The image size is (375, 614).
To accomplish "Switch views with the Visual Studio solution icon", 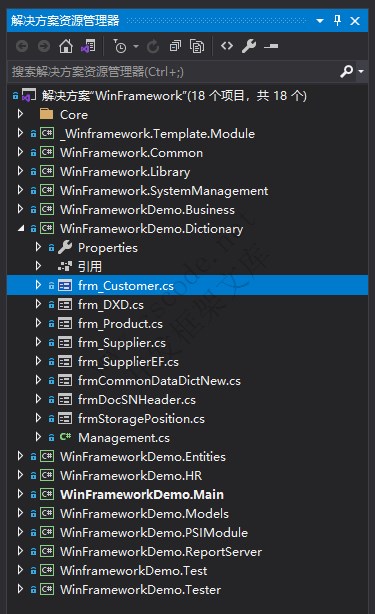I will (x=88, y=46).
